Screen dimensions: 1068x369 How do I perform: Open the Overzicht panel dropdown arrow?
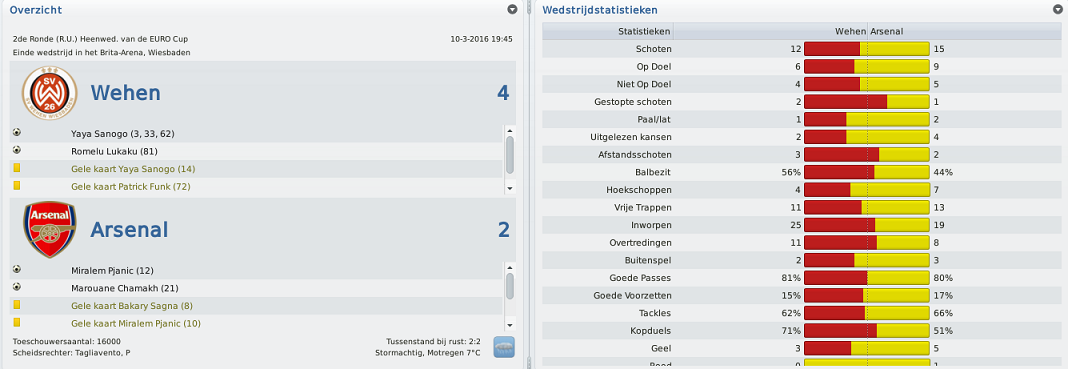(512, 10)
